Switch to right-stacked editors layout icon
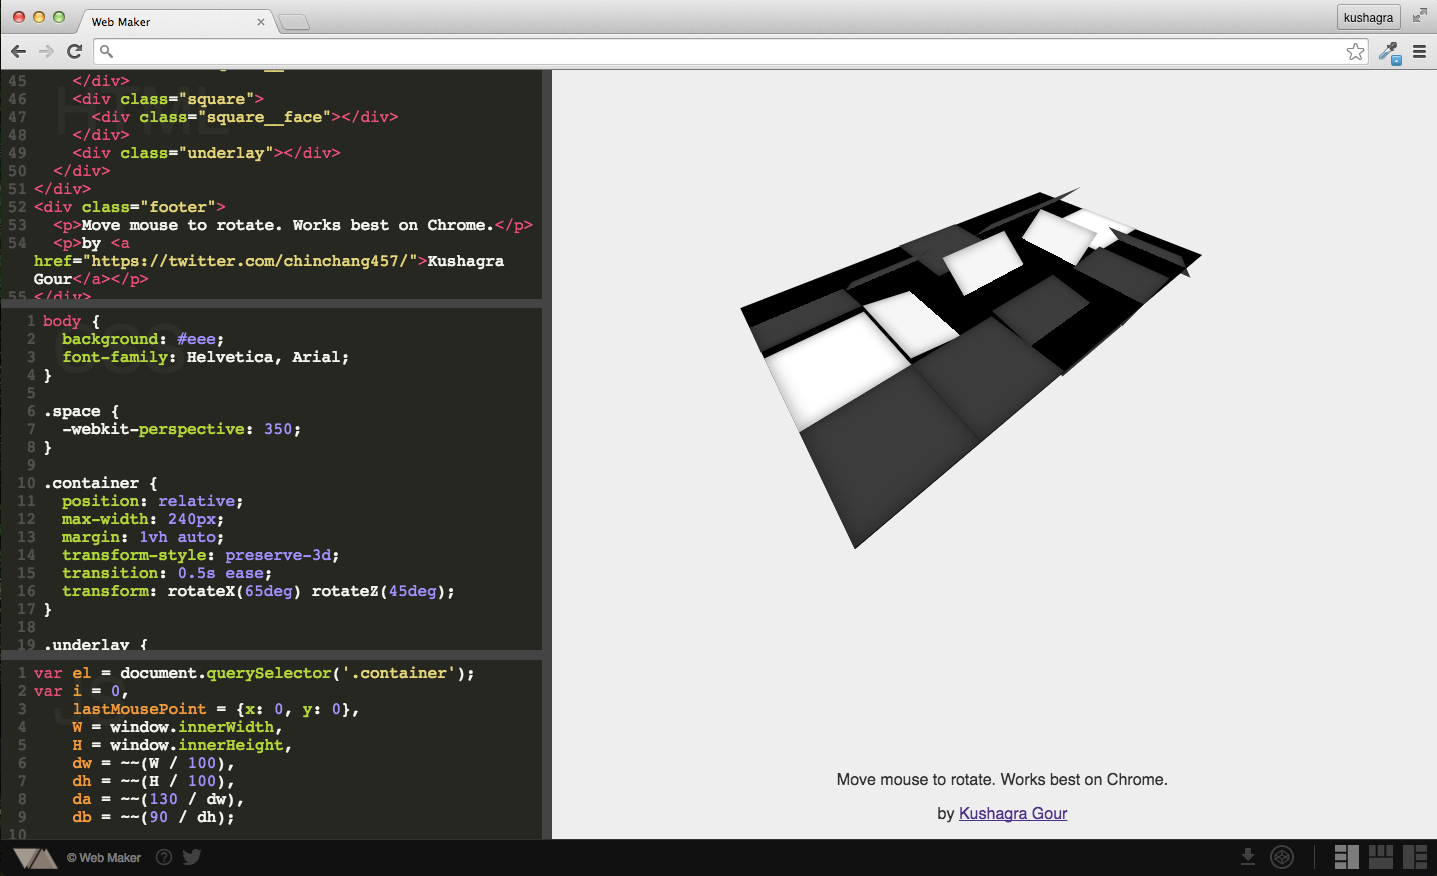 pos(1415,857)
